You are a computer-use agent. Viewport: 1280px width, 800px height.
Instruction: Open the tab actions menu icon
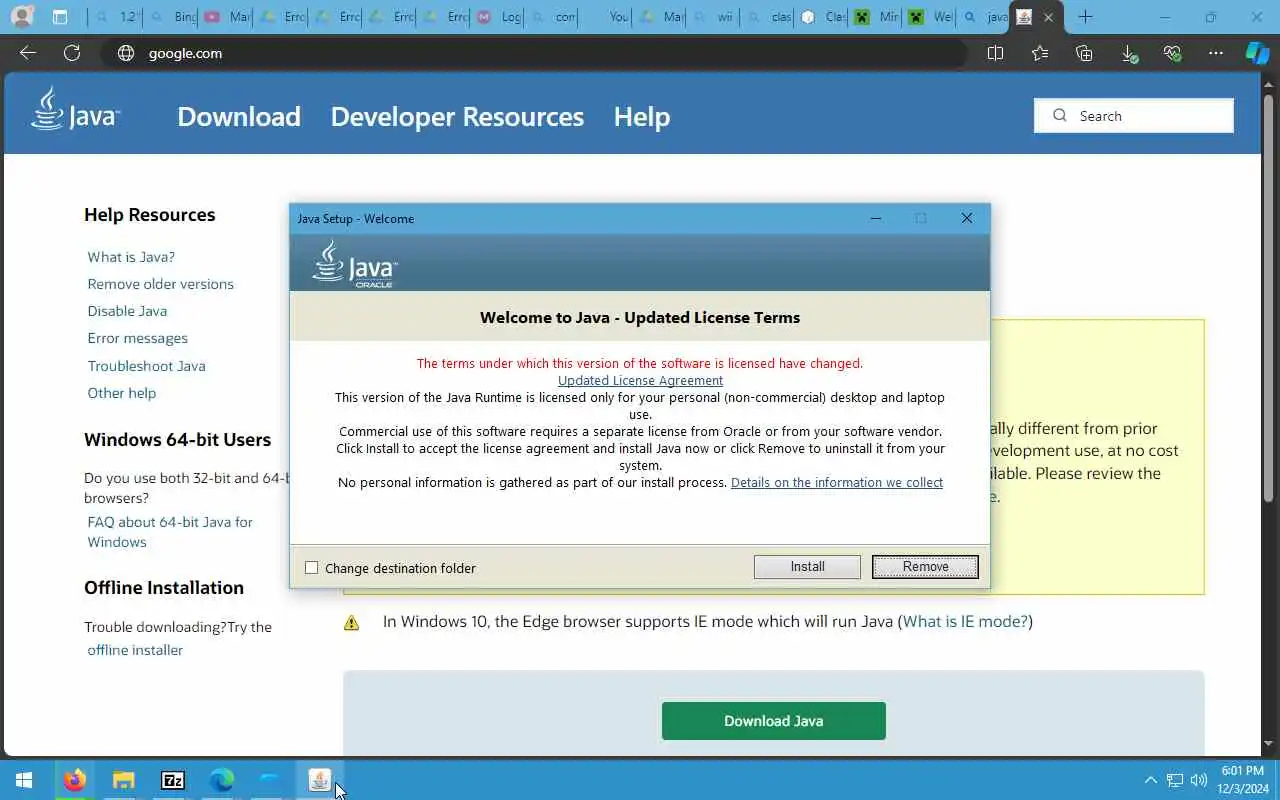(x=60, y=17)
